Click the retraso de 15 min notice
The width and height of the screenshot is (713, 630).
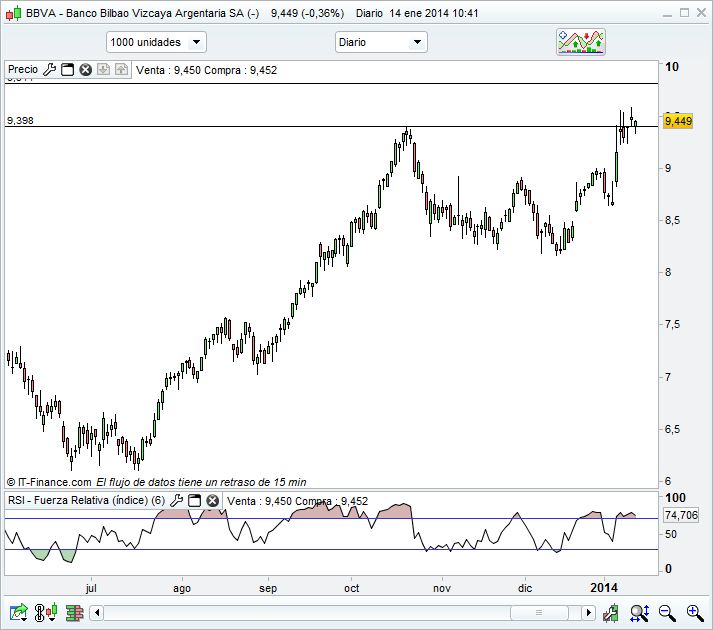[201, 482]
